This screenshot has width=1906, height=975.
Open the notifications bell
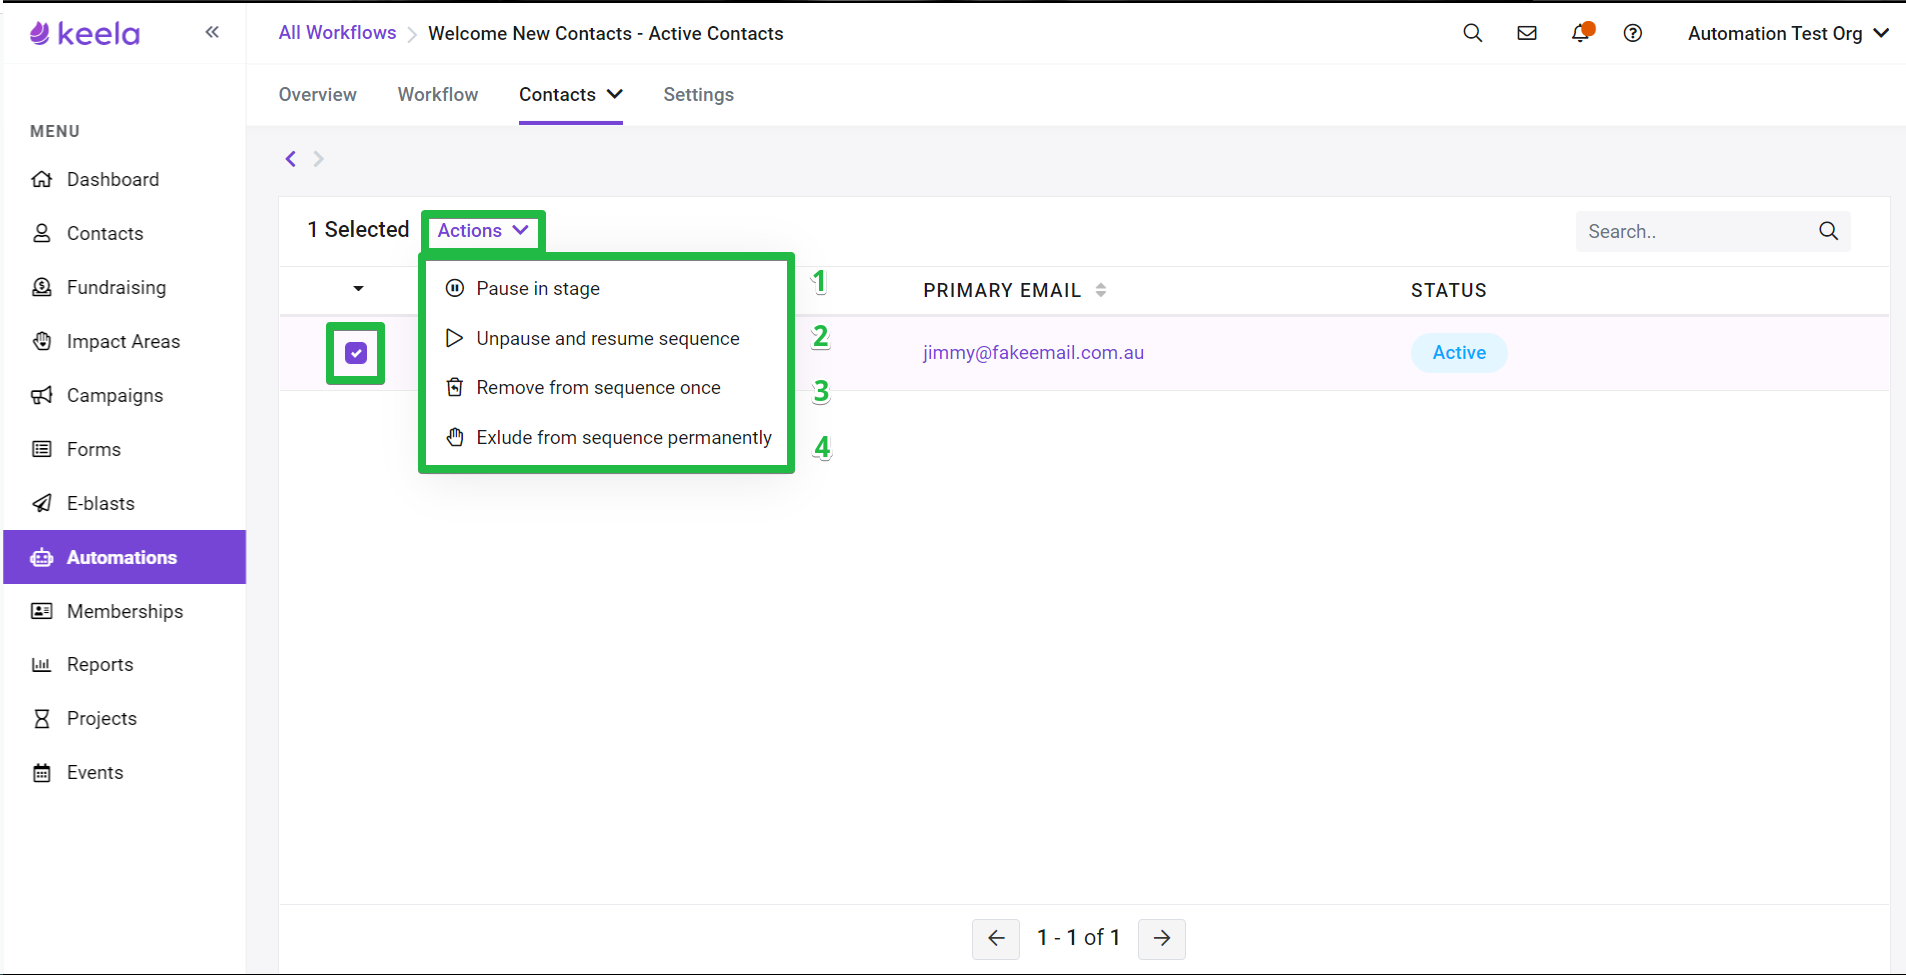tap(1580, 33)
